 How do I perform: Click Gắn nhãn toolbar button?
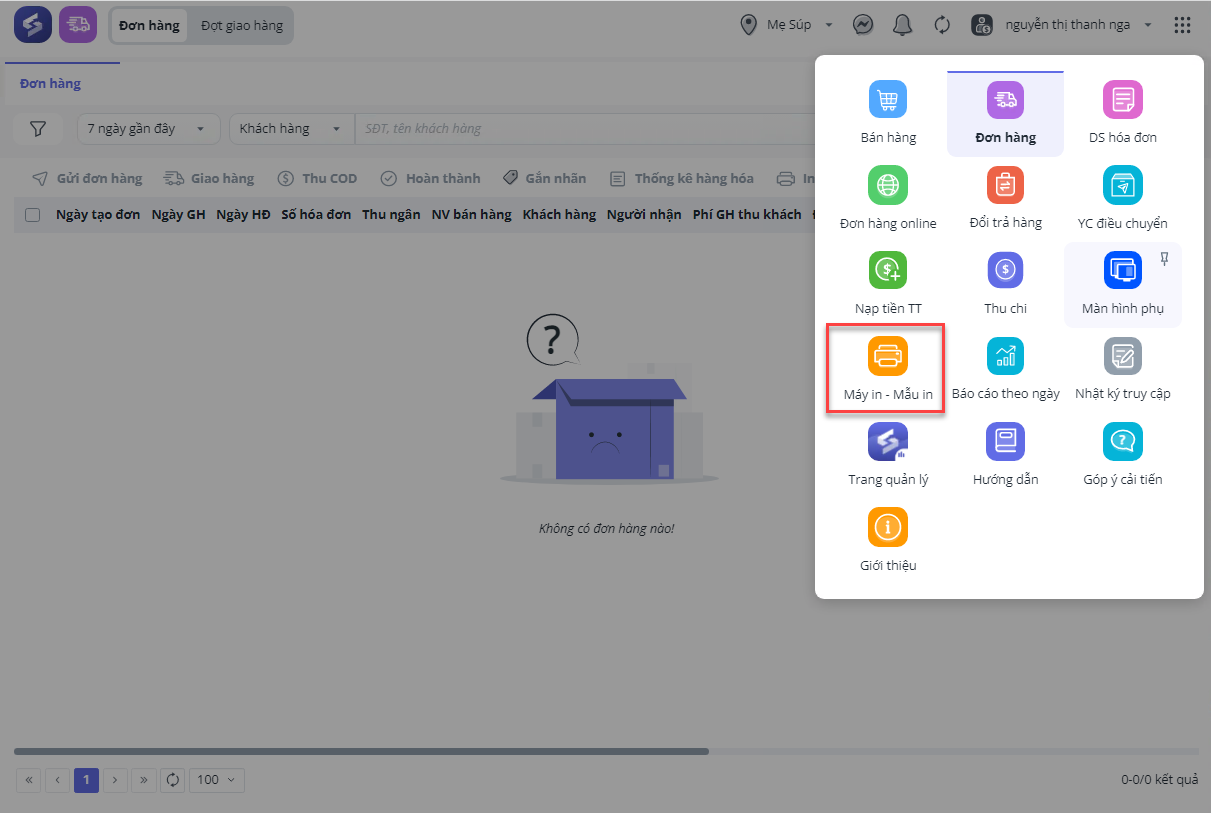coord(544,178)
